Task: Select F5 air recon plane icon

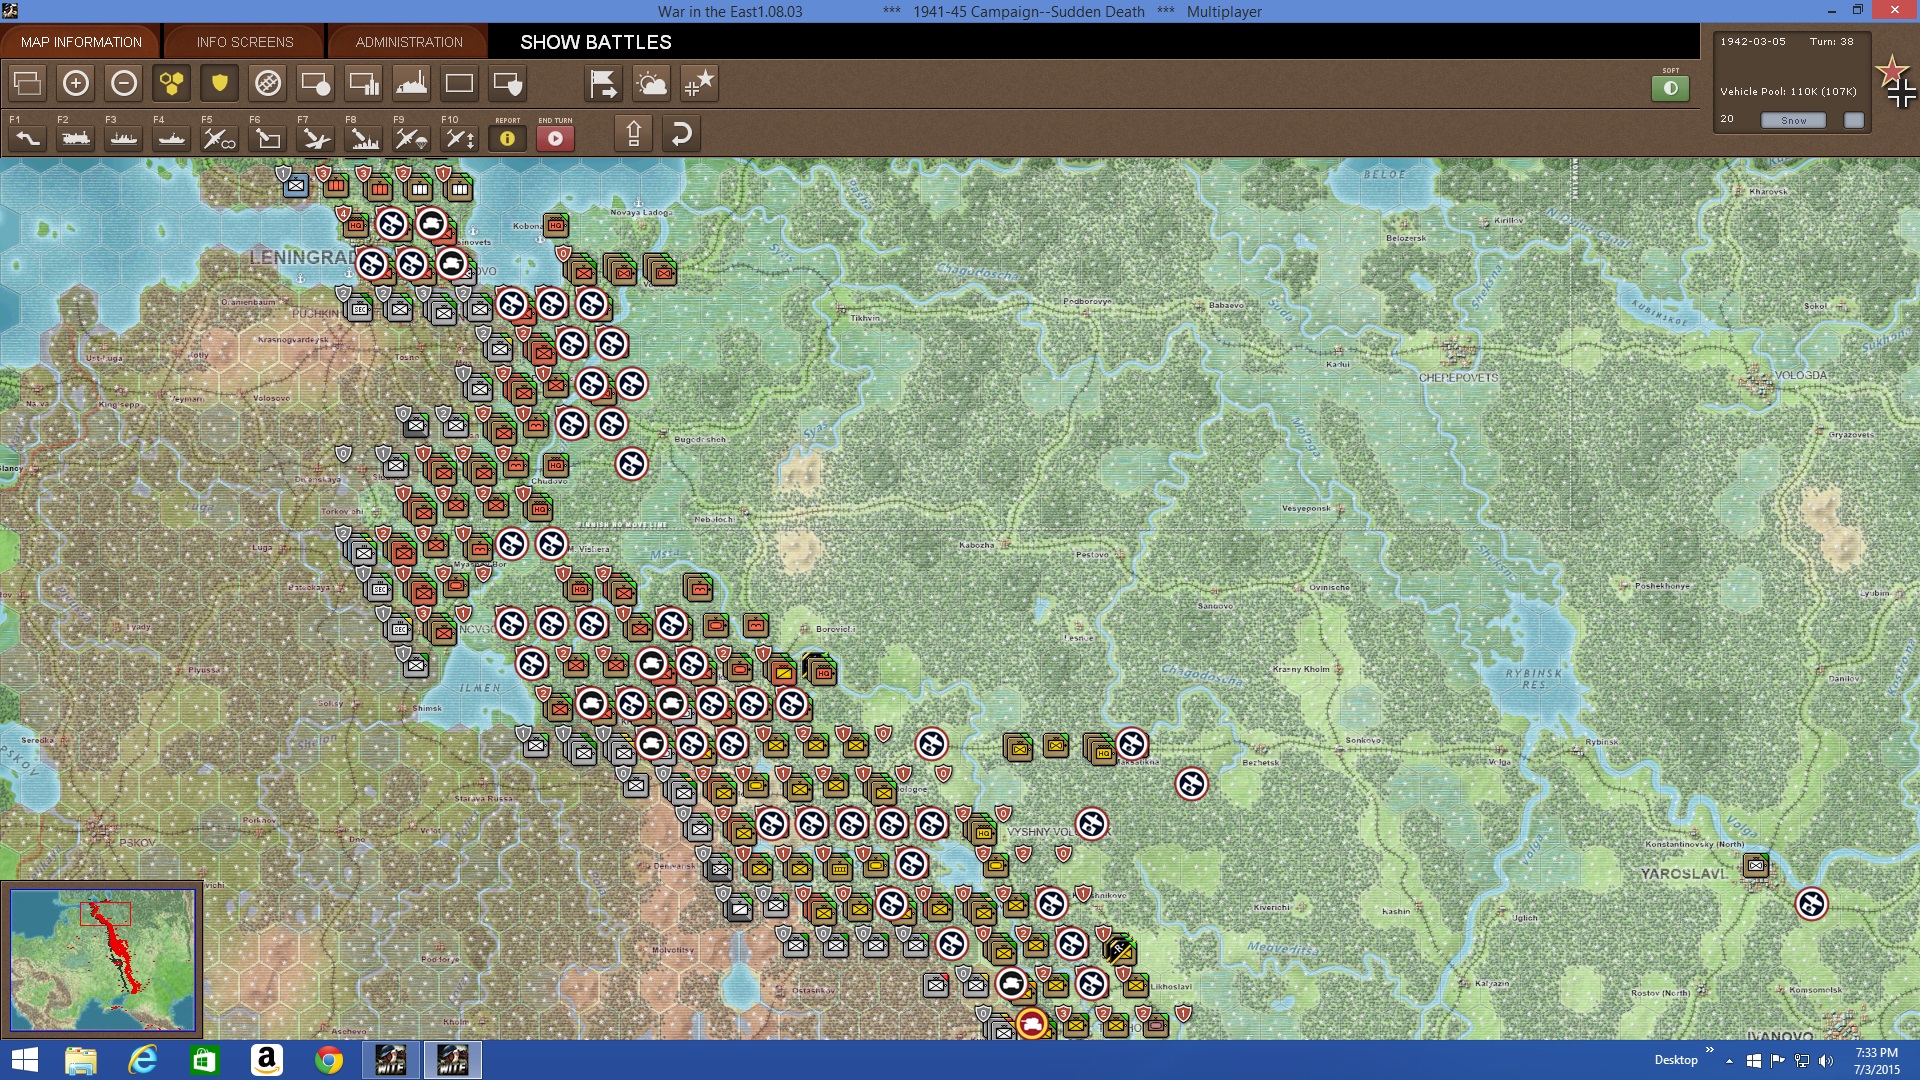Action: [x=220, y=138]
